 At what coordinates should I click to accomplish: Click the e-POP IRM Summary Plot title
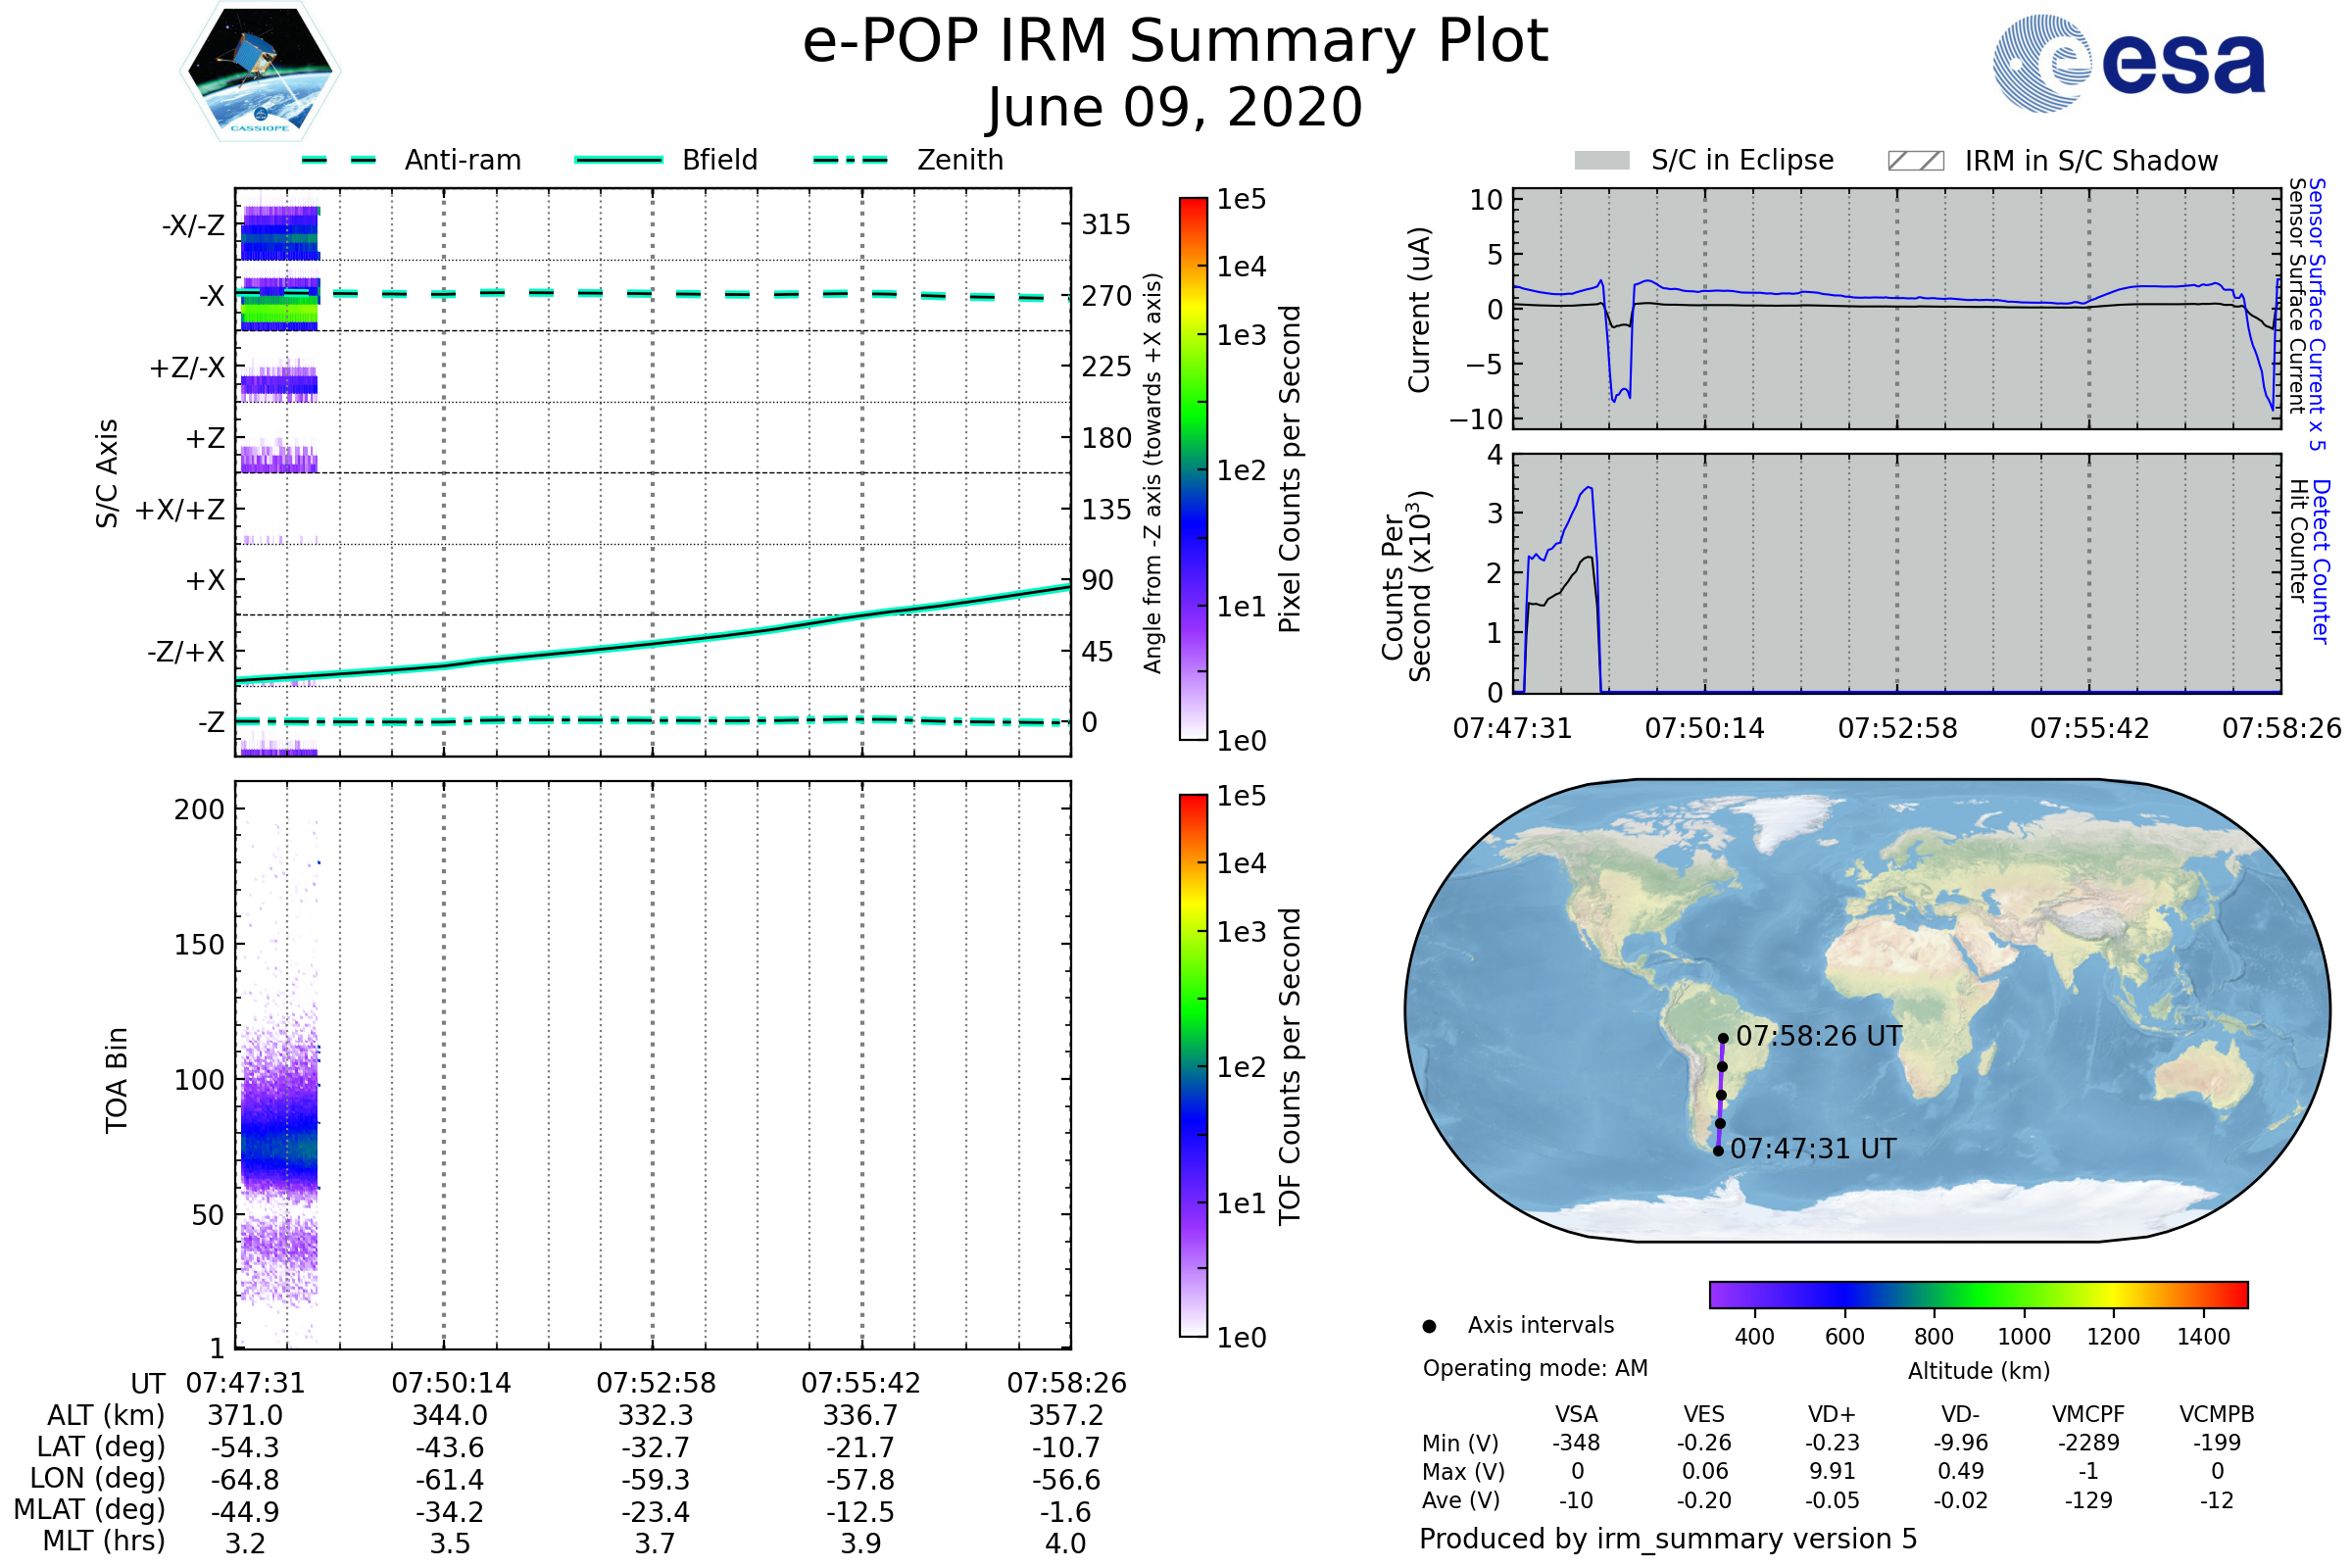(1175, 42)
